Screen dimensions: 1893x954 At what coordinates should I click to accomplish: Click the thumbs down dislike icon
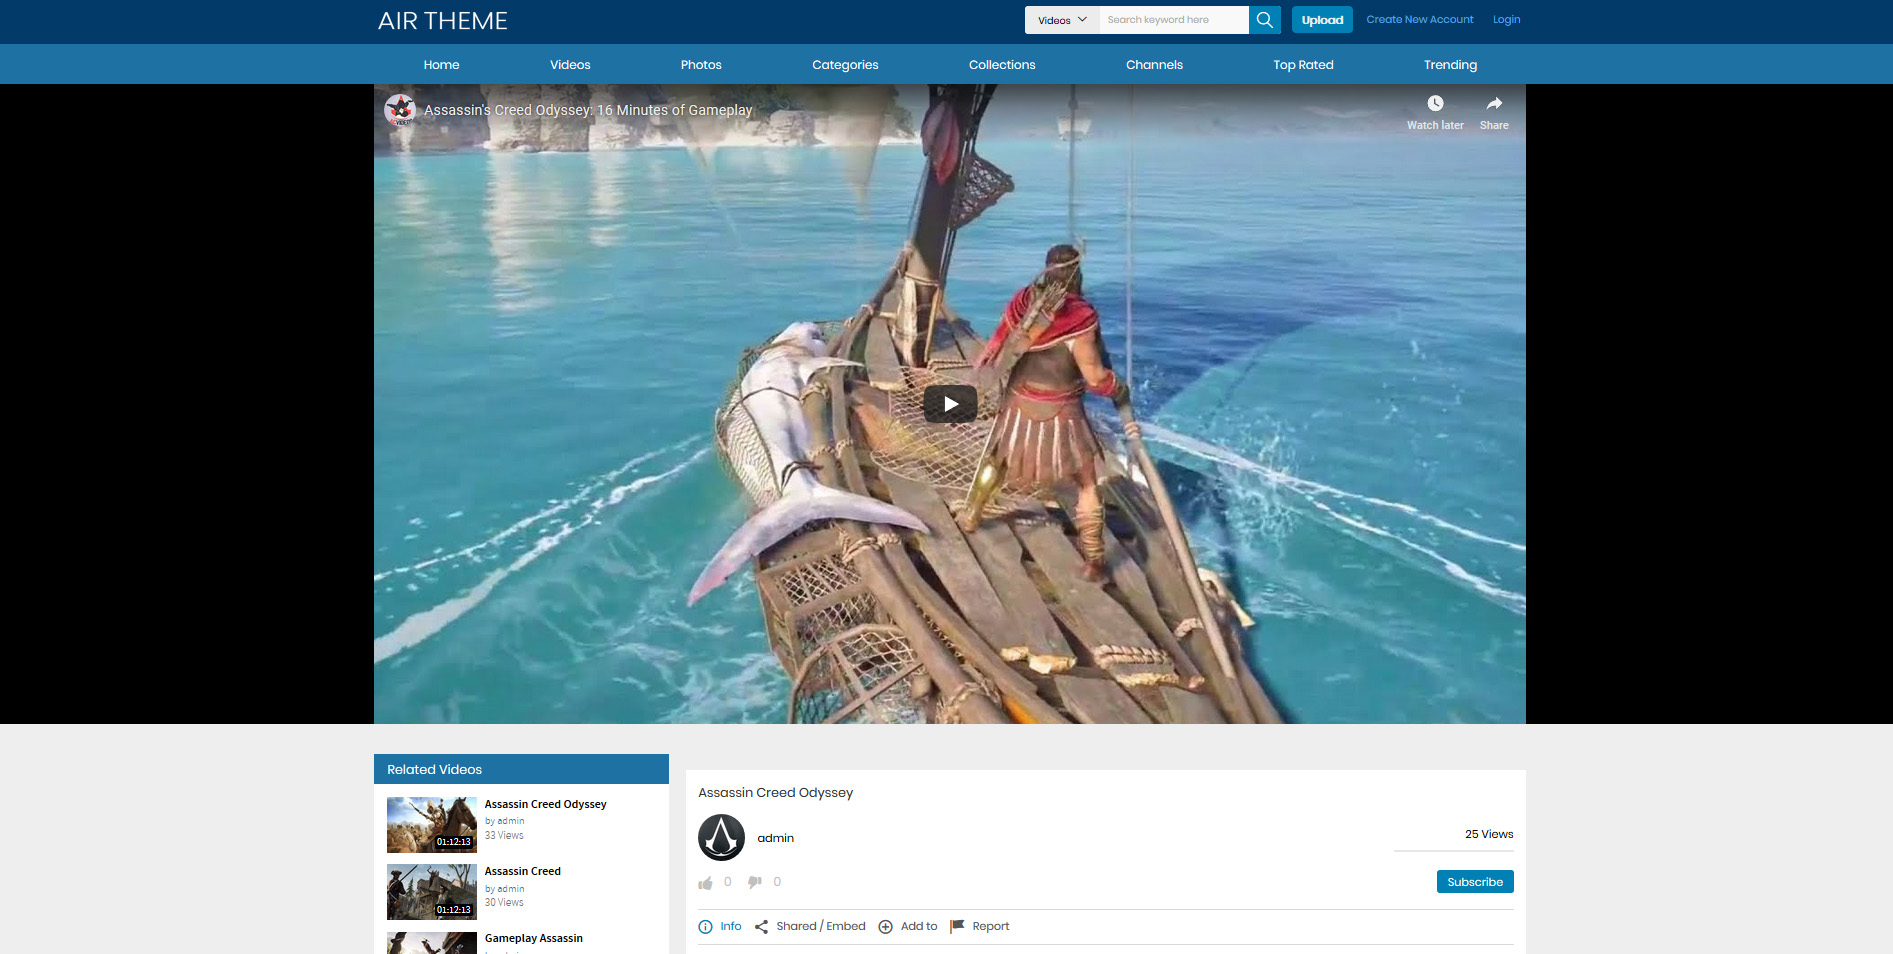[755, 882]
